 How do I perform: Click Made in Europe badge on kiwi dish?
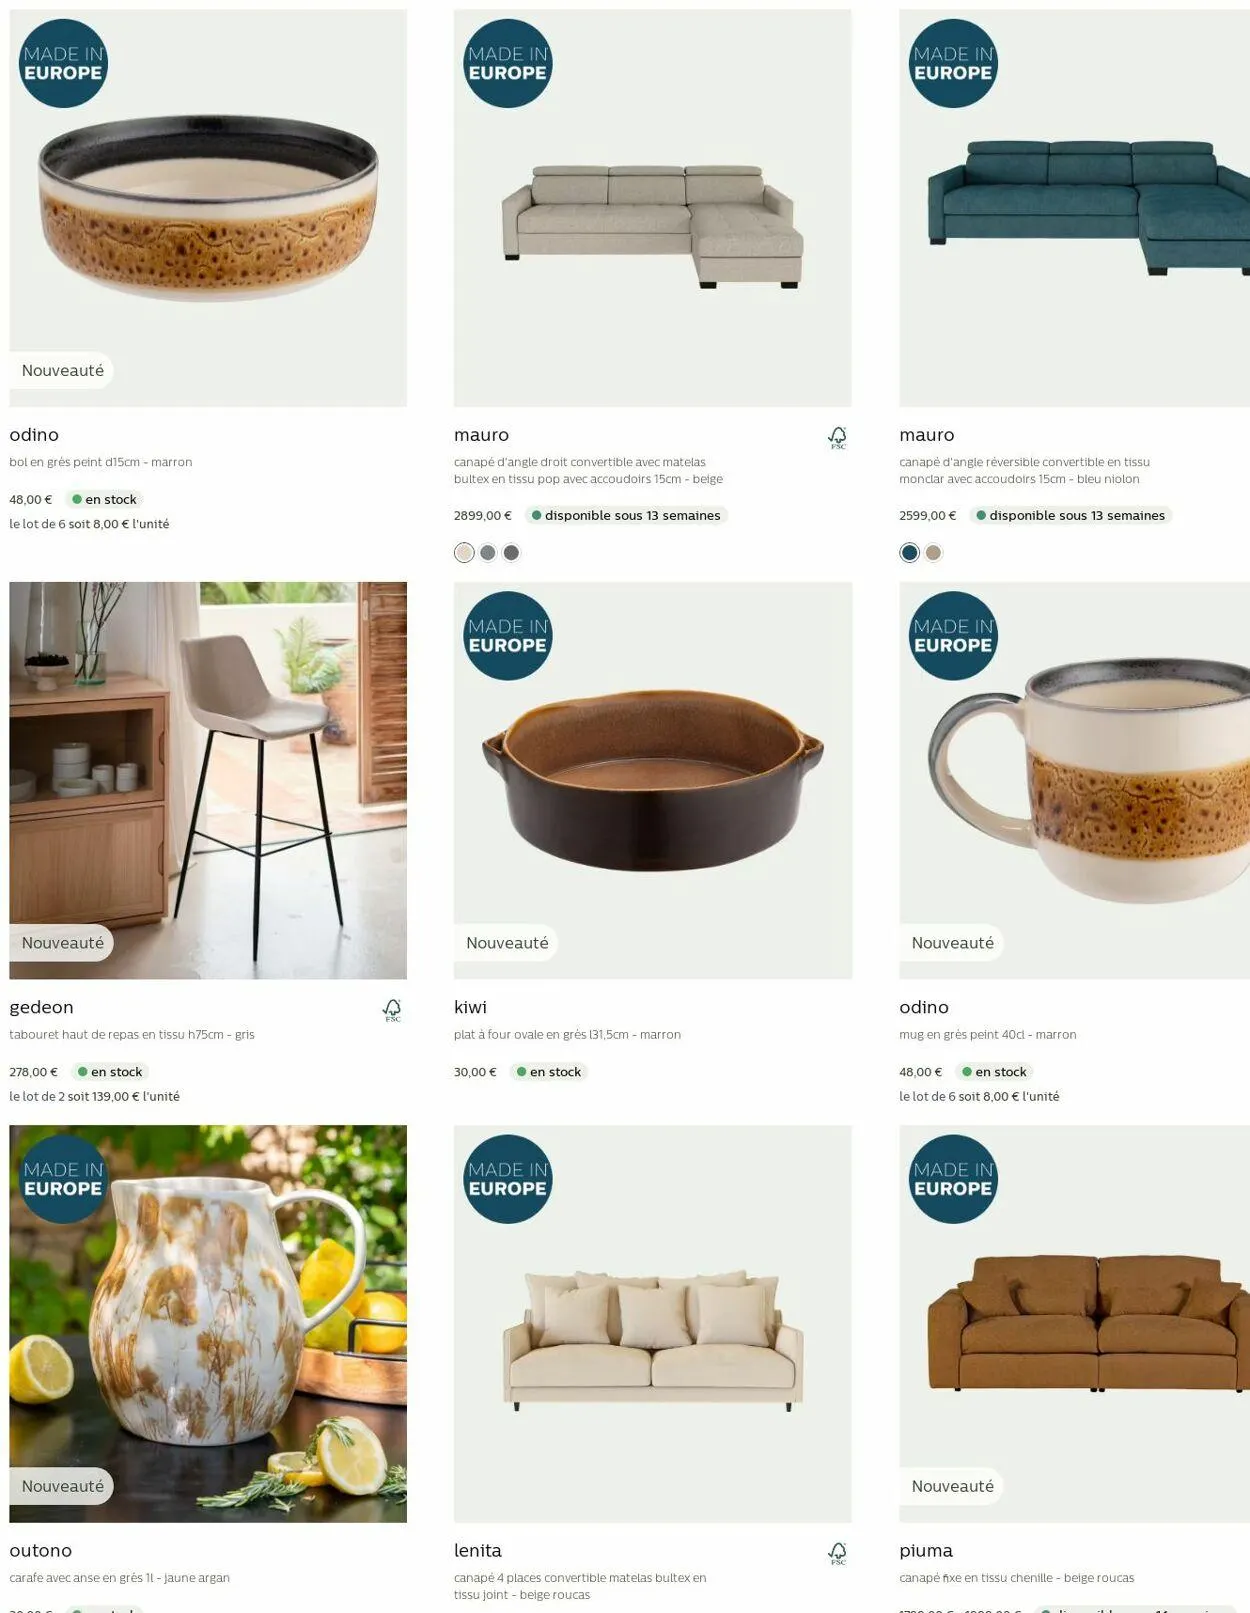pyautogui.click(x=508, y=636)
